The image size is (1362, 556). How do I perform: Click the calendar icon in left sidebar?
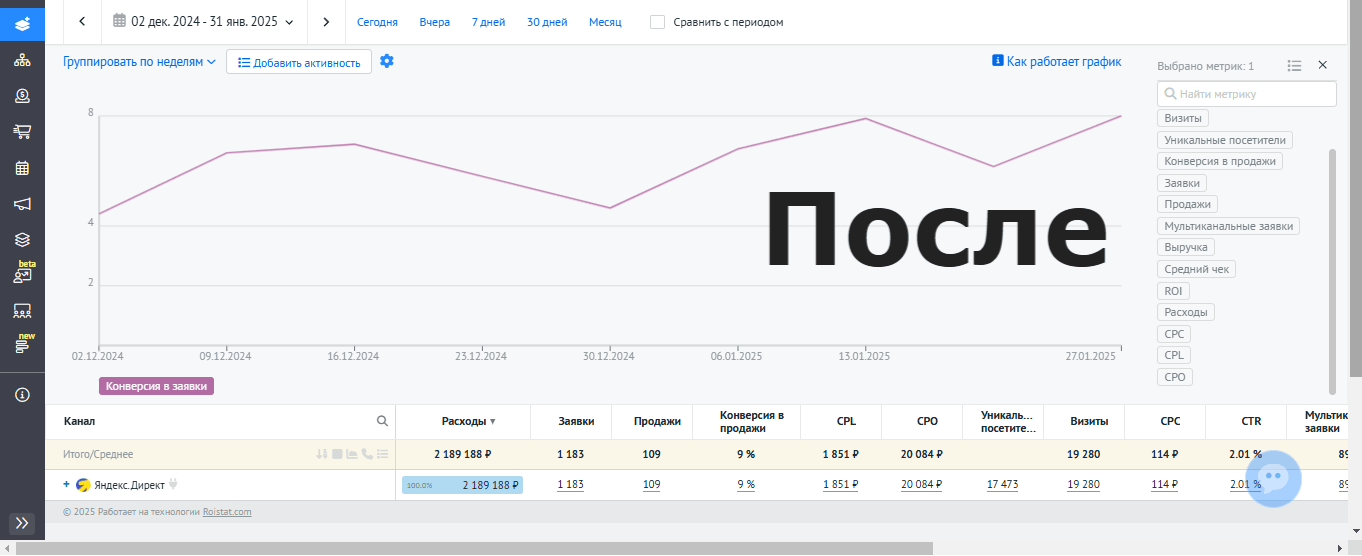coord(22,168)
